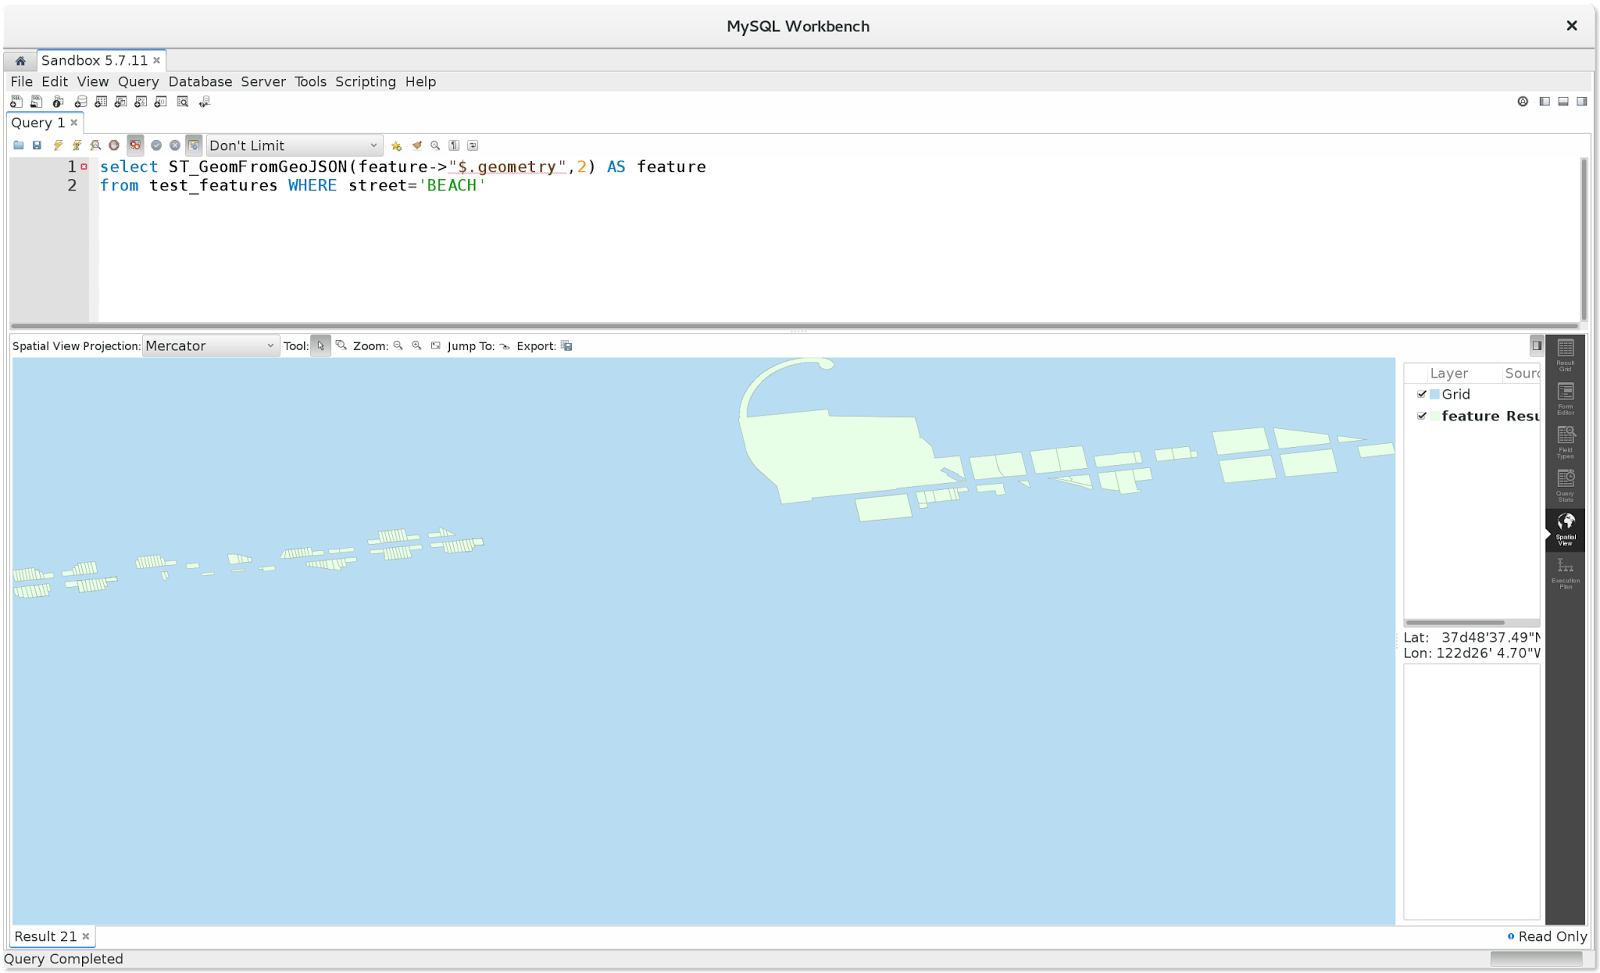Click the Jump To location control
1600x973 pixels.
pos(507,346)
